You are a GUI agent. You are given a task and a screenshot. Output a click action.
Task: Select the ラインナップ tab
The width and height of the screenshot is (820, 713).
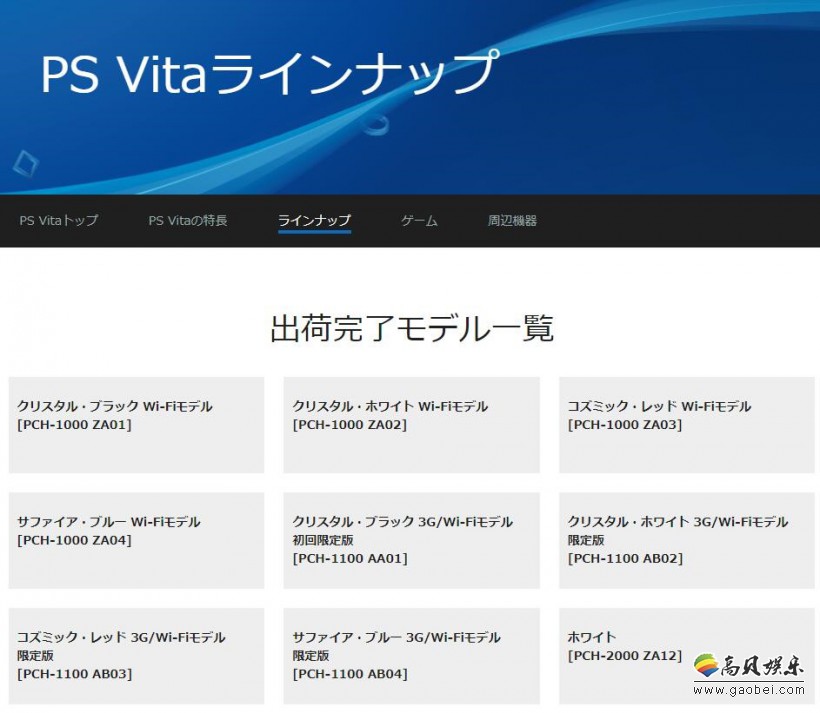(x=314, y=220)
